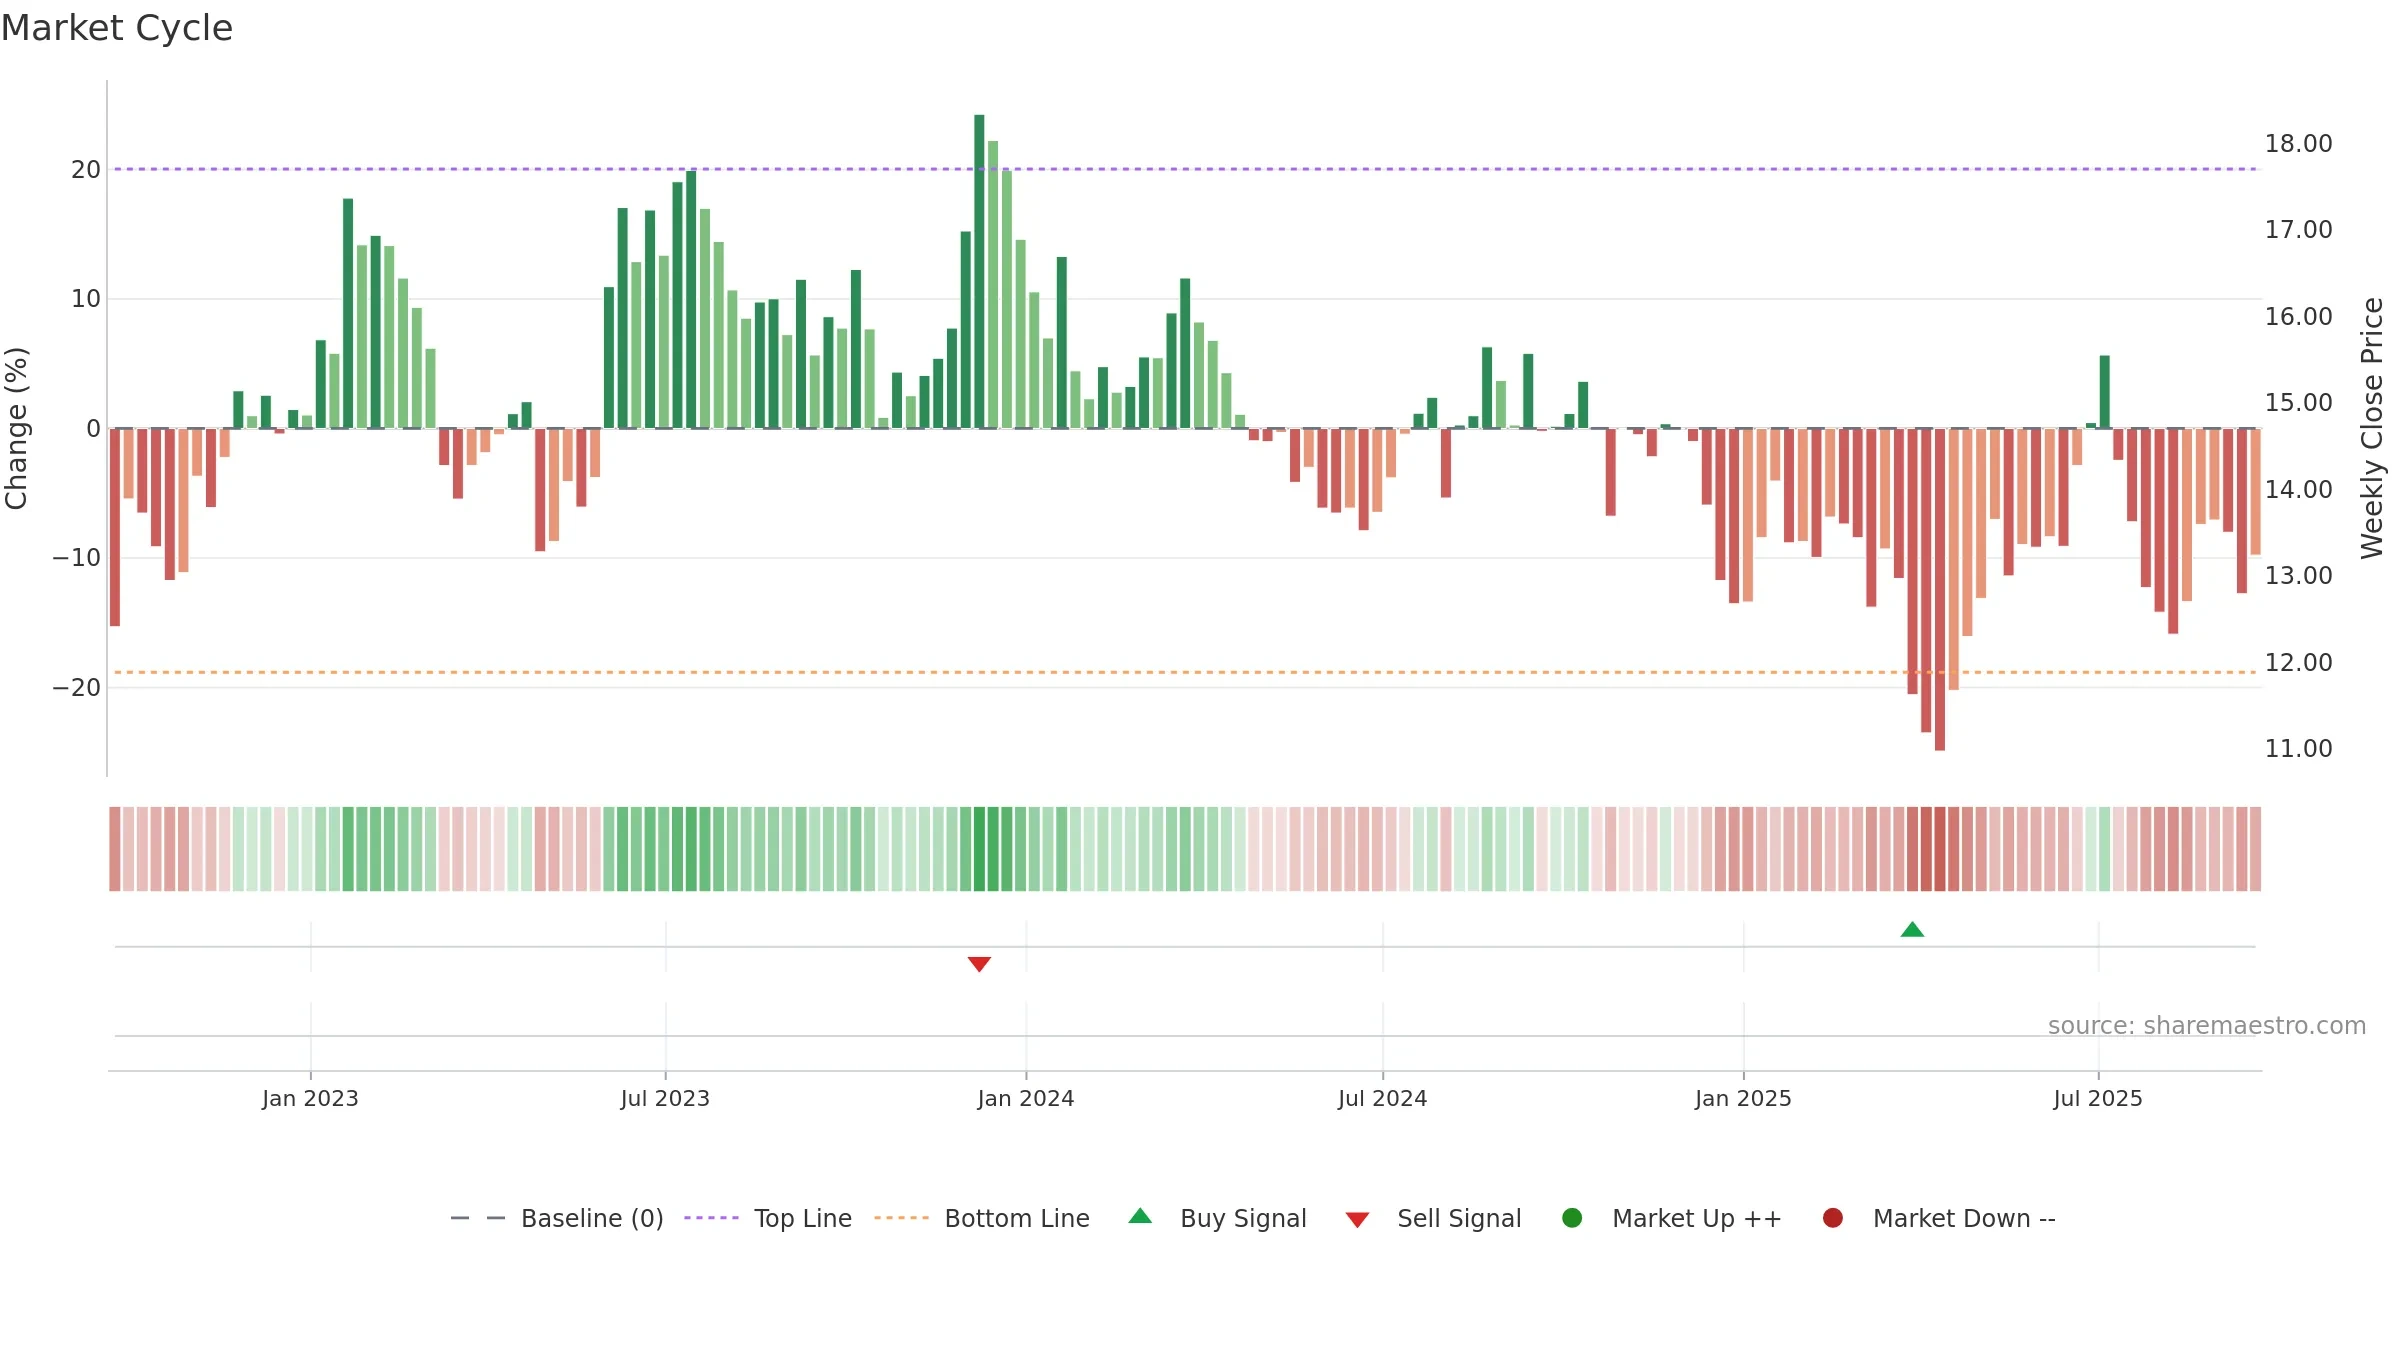Click the Jan 2023 axis label
Viewport: 2400px width, 1350px height.
pyautogui.click(x=310, y=1098)
